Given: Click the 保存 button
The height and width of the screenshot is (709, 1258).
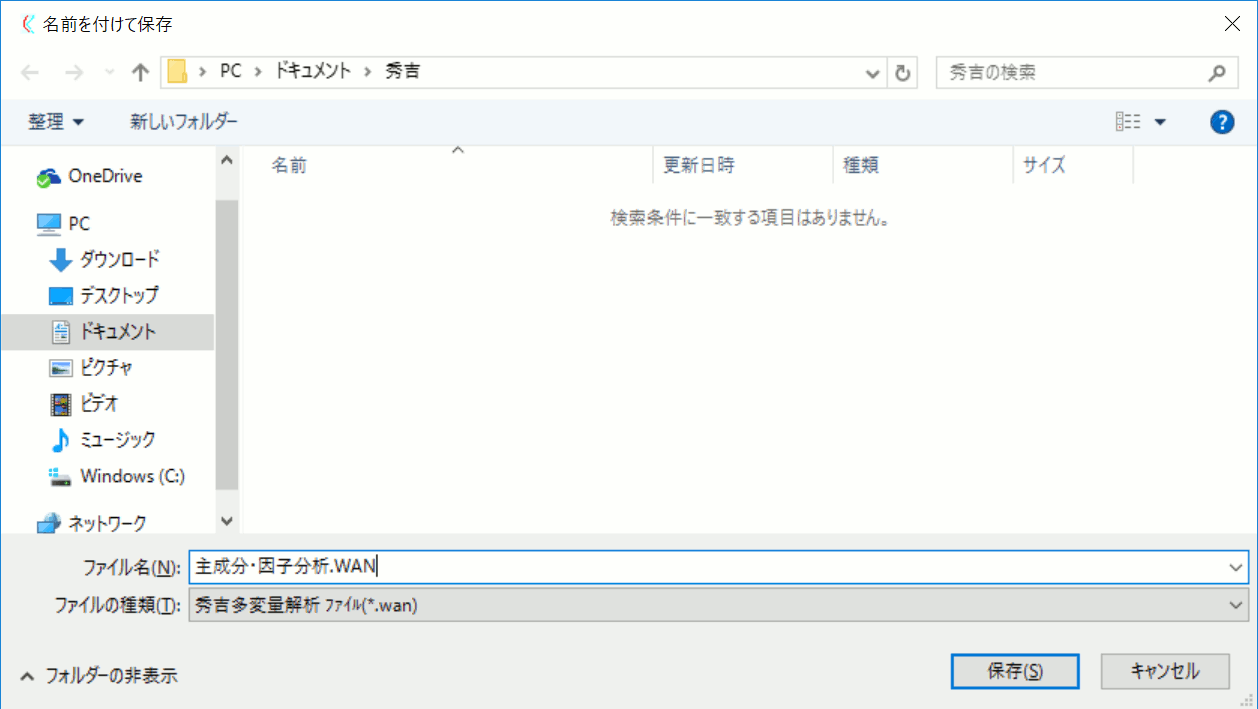Looking at the screenshot, I should (x=1015, y=672).
